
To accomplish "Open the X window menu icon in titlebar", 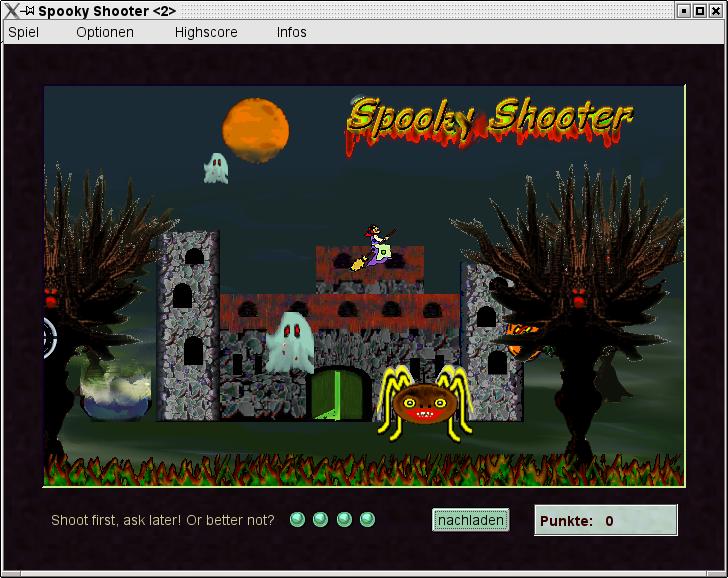I will 11,11.
